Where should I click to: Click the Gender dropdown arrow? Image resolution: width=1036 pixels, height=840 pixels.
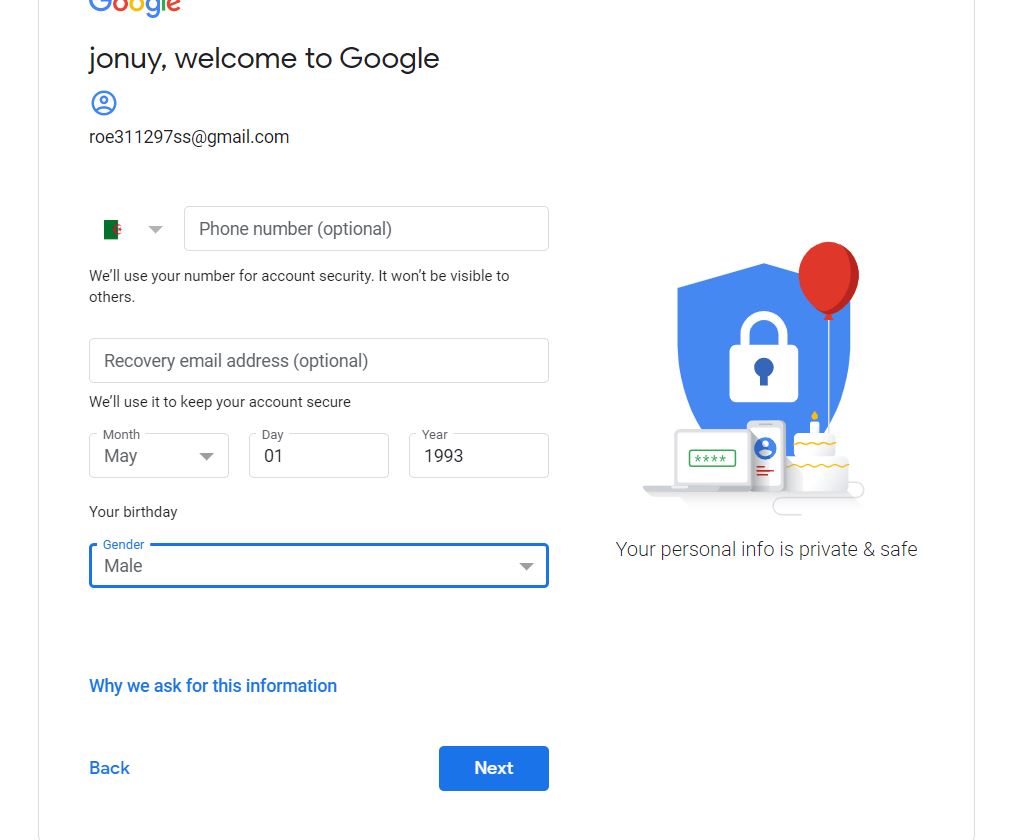click(526, 566)
